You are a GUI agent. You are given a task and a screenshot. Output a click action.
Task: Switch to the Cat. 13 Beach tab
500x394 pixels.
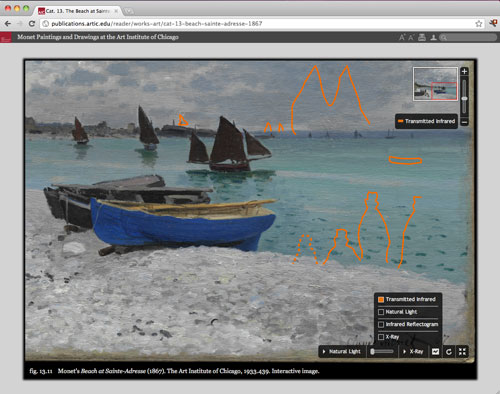[78, 11]
